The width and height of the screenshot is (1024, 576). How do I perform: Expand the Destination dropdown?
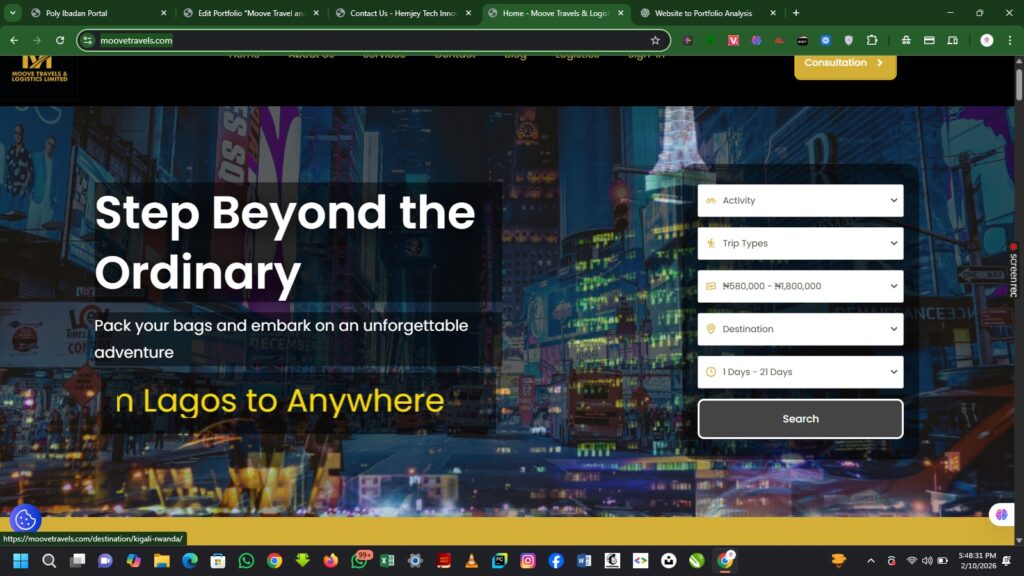(x=800, y=329)
